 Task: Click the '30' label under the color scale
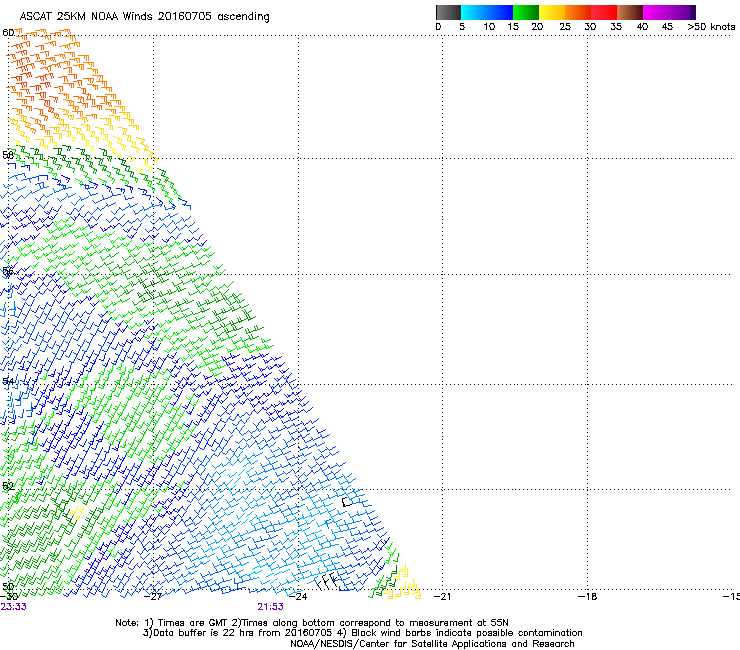coord(590,27)
